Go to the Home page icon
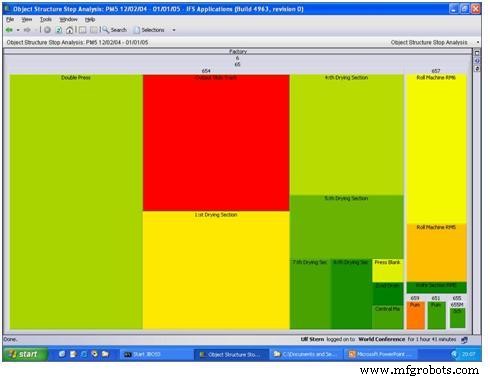This screenshot has width=490, height=380. pos(69,30)
